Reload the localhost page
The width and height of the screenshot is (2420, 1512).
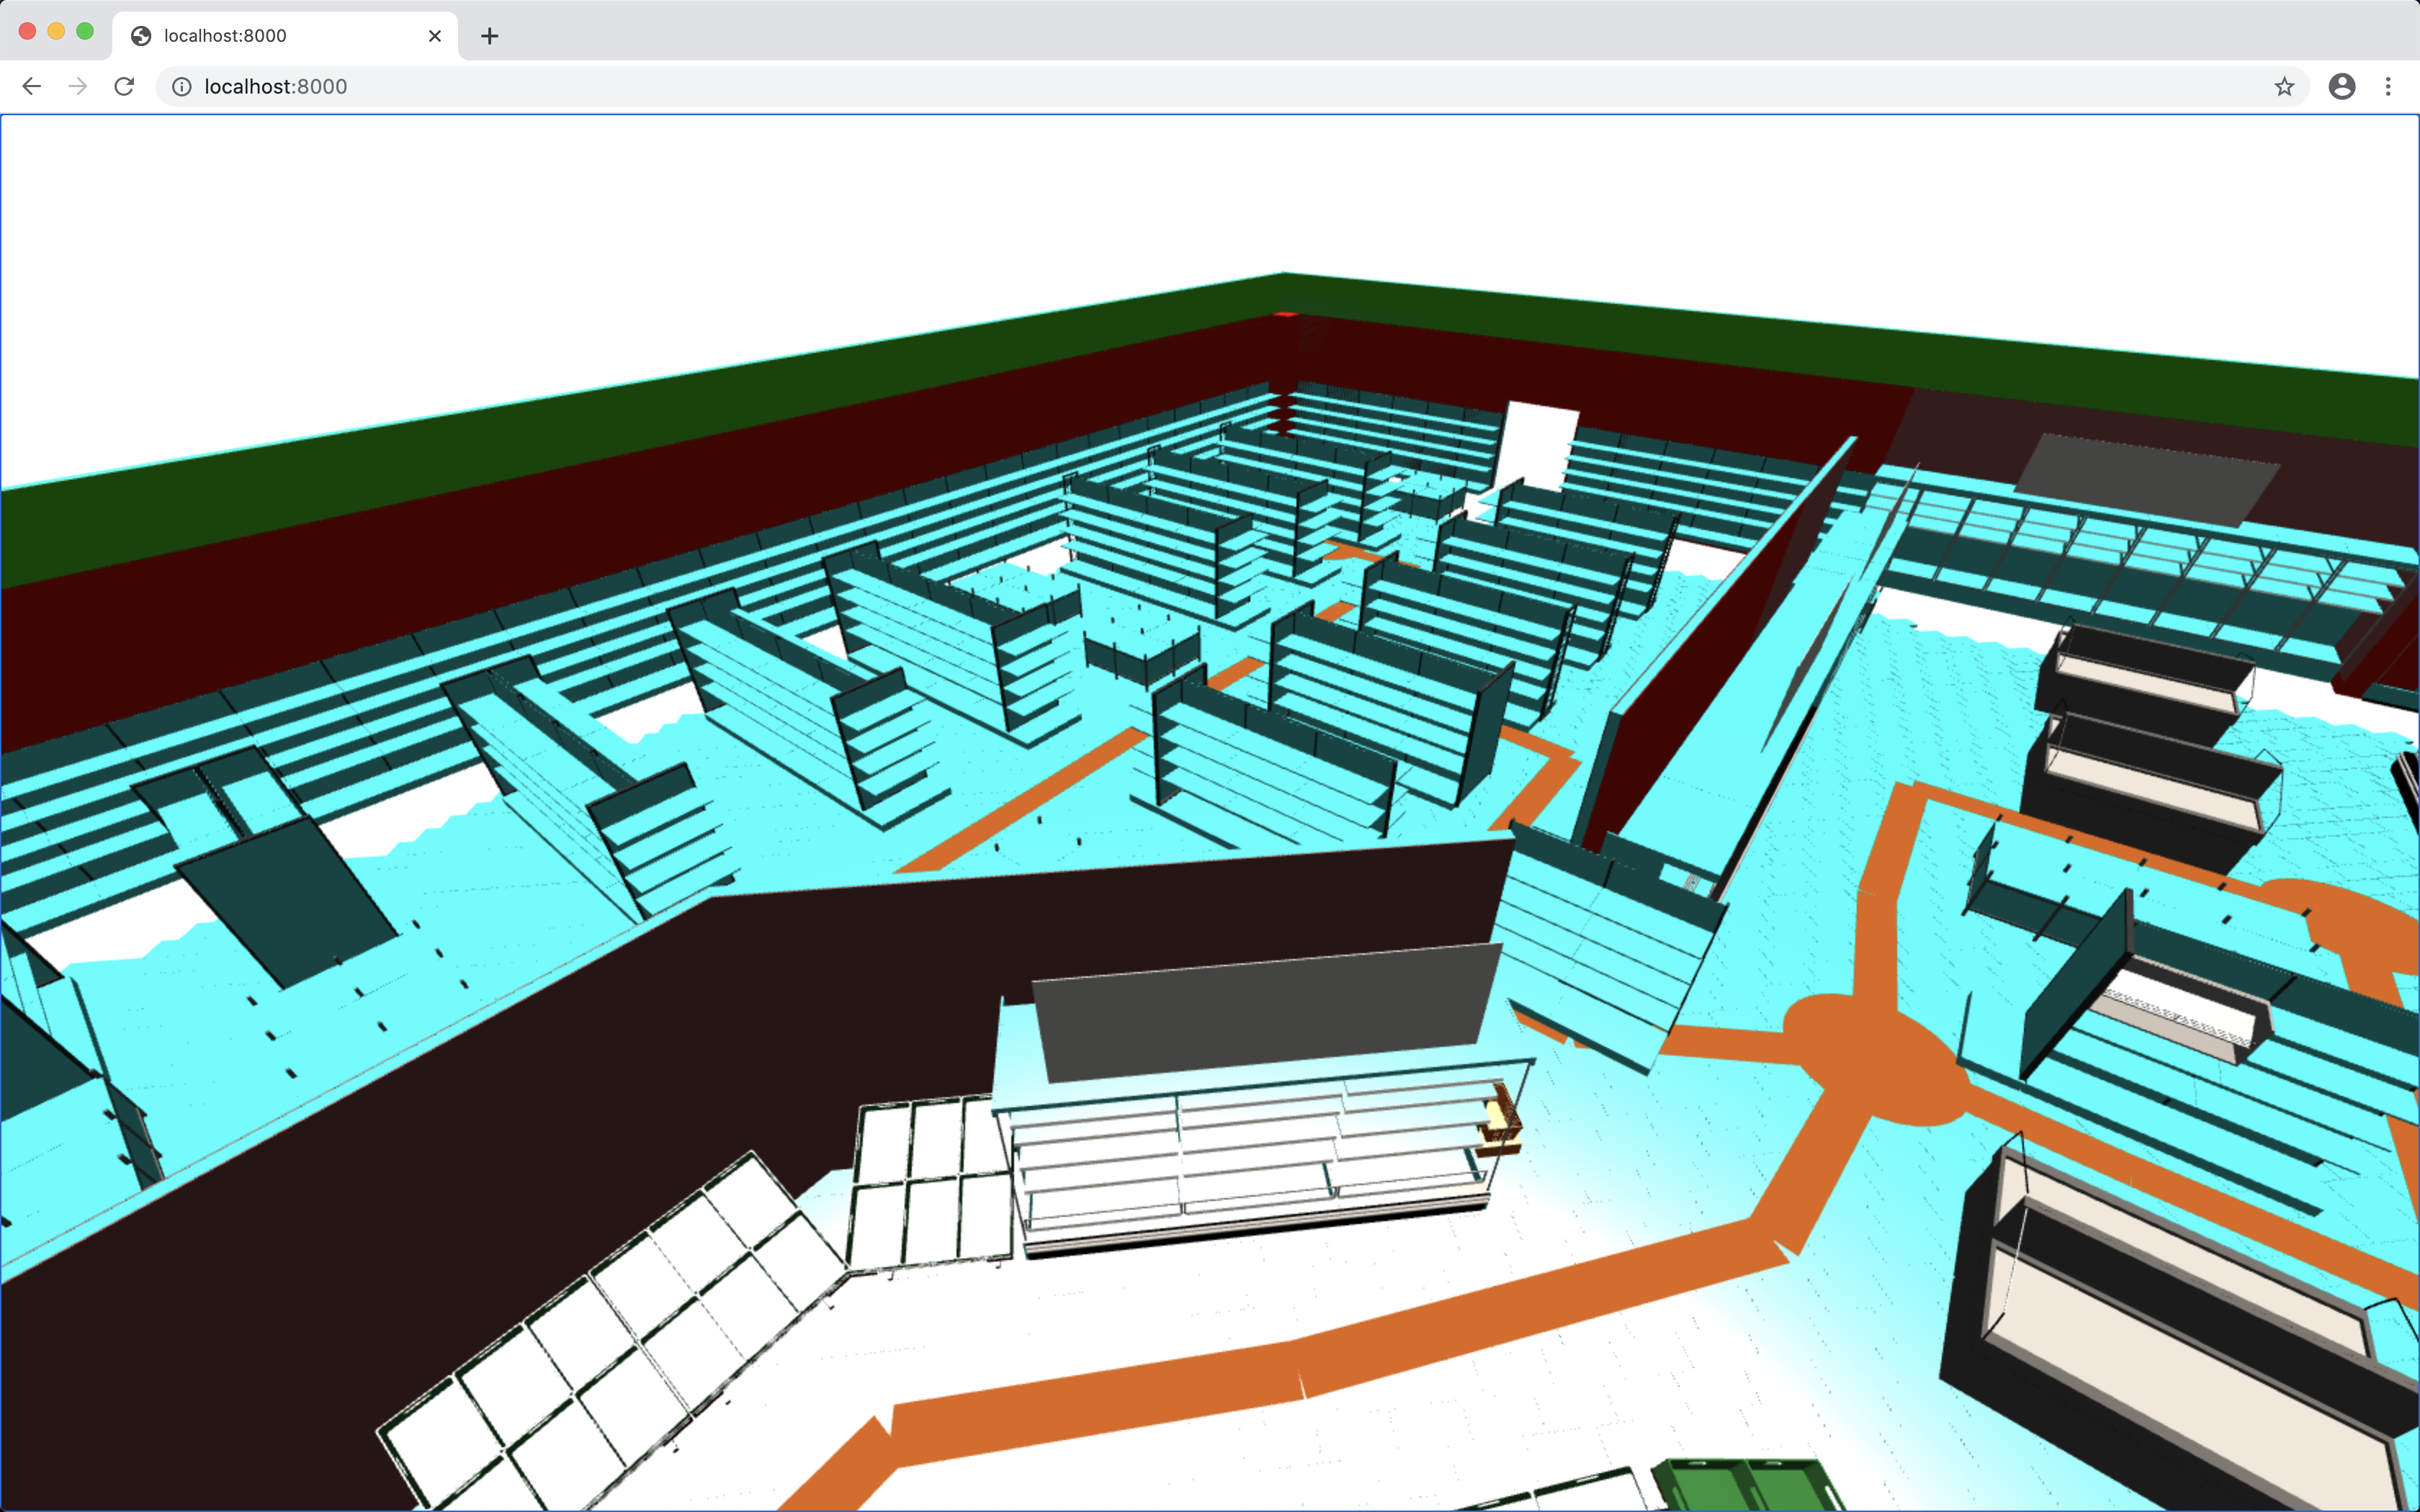tap(124, 87)
